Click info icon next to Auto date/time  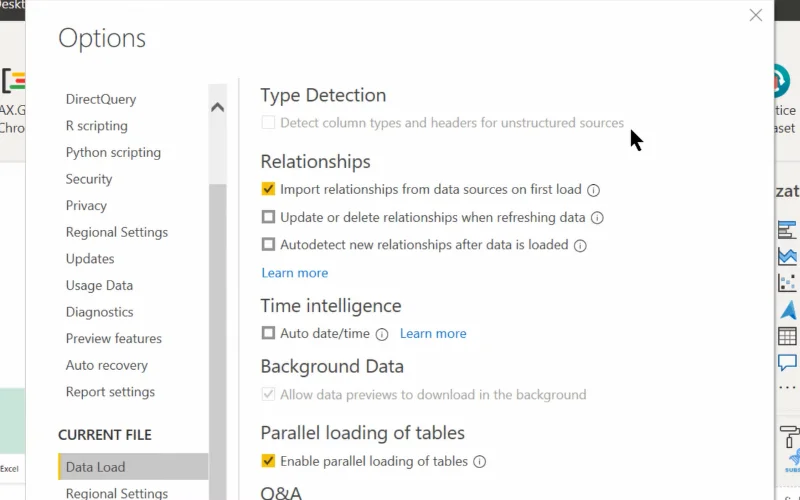point(382,334)
